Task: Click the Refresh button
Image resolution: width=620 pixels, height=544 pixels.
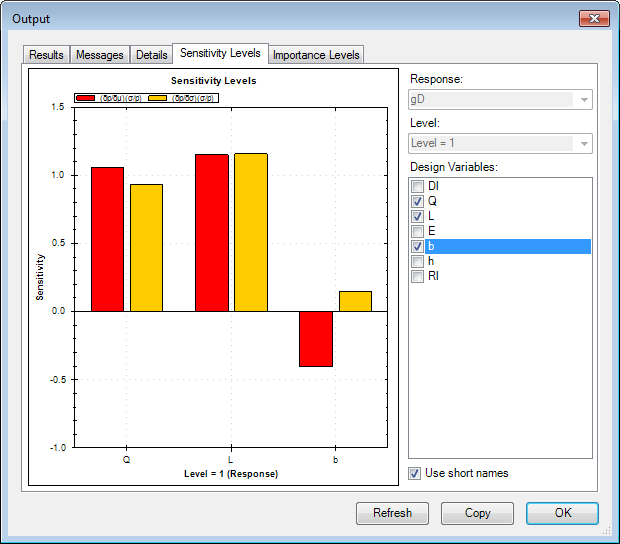Action: coord(392,513)
